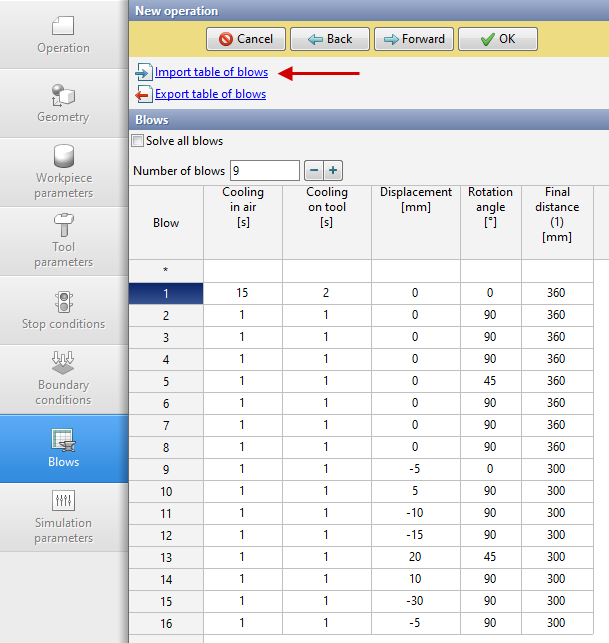Enable the Solve all blows checkbox
Image resolution: width=609 pixels, height=643 pixels.
(138, 141)
